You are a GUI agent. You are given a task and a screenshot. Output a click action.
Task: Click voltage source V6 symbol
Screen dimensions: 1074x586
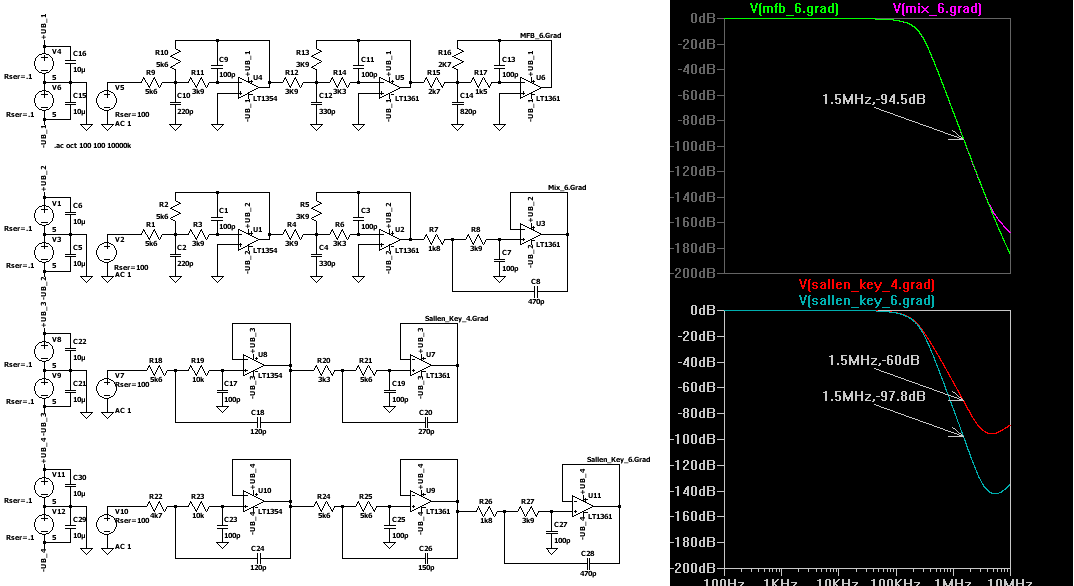pos(44,100)
